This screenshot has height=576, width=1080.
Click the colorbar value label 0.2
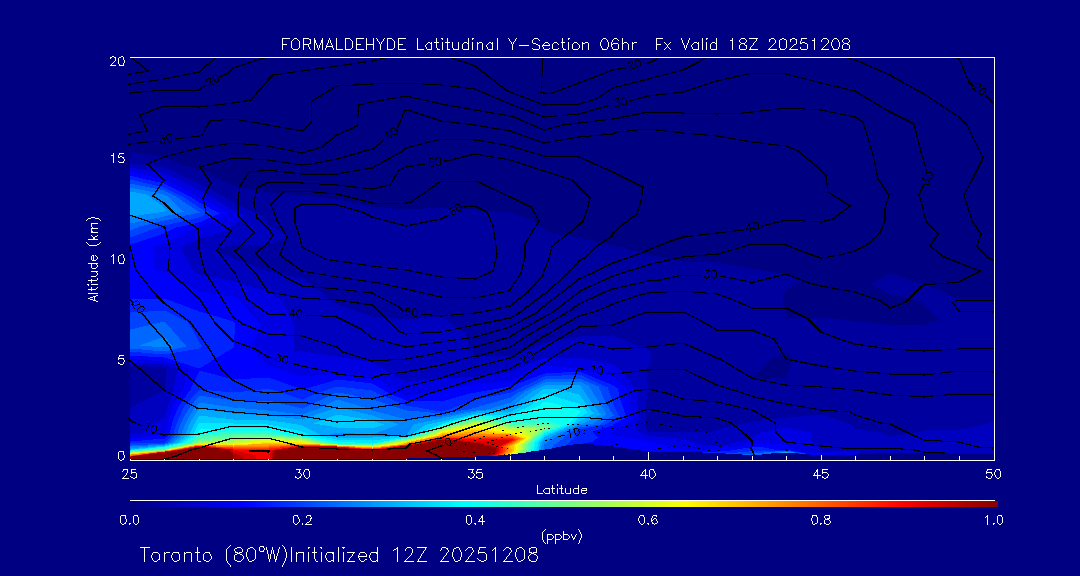[x=302, y=520]
